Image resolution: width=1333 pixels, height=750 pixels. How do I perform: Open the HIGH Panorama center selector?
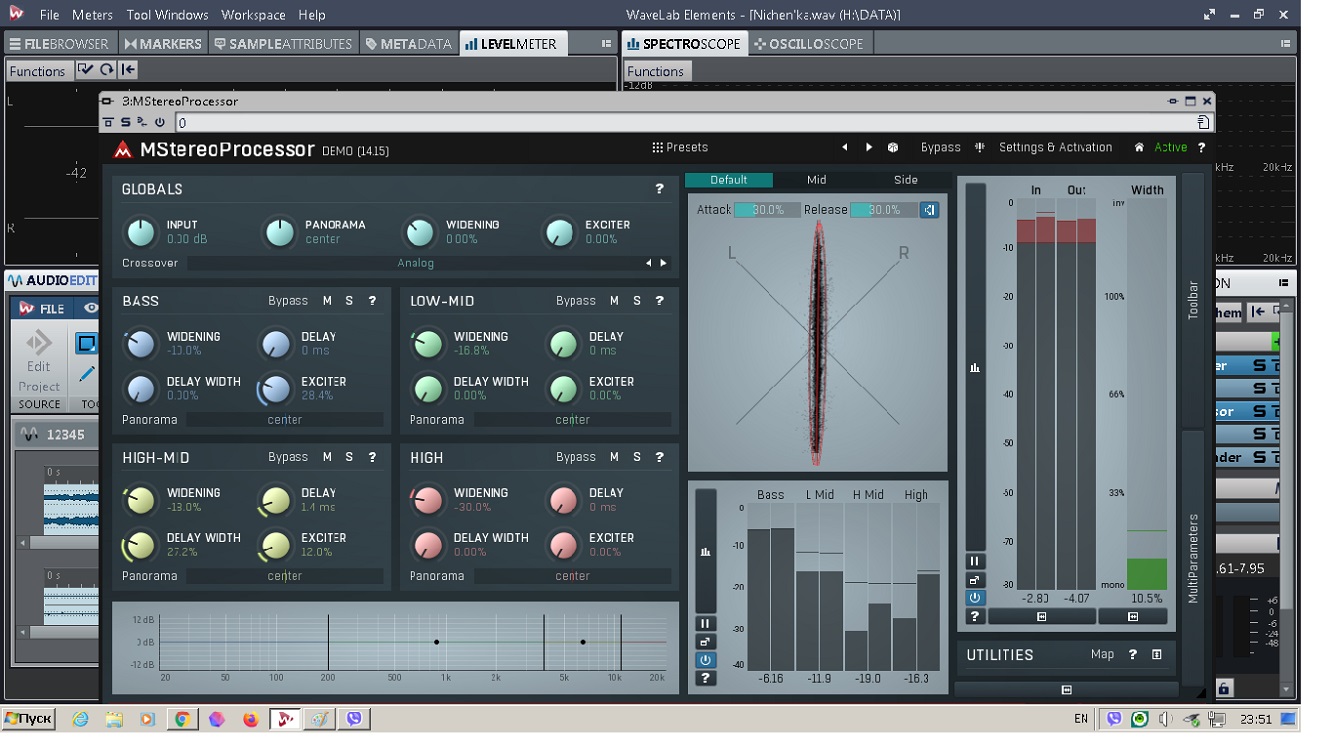coord(573,576)
